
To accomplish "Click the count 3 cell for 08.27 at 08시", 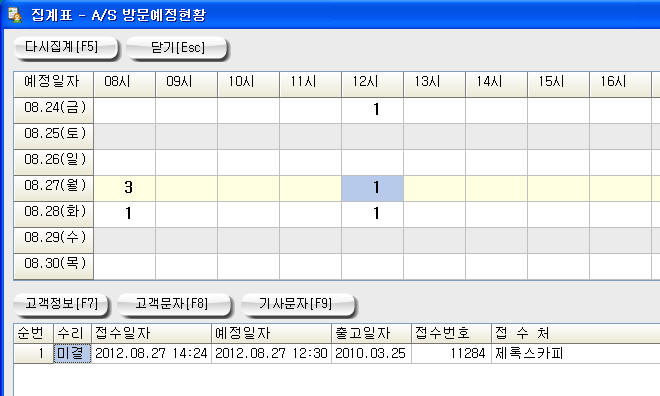I will tap(124, 188).
